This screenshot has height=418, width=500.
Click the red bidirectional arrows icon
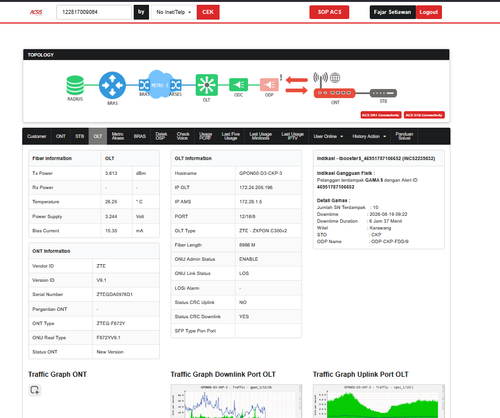click(297, 85)
